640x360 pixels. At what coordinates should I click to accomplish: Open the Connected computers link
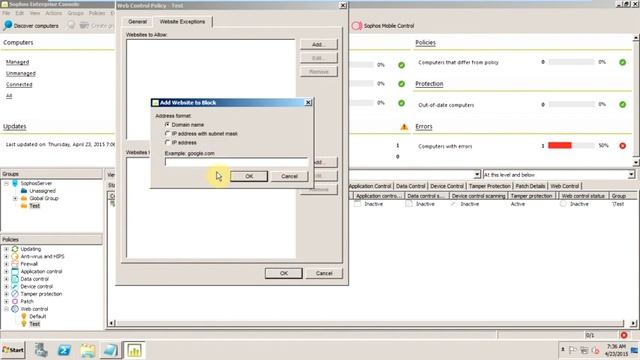point(19,84)
